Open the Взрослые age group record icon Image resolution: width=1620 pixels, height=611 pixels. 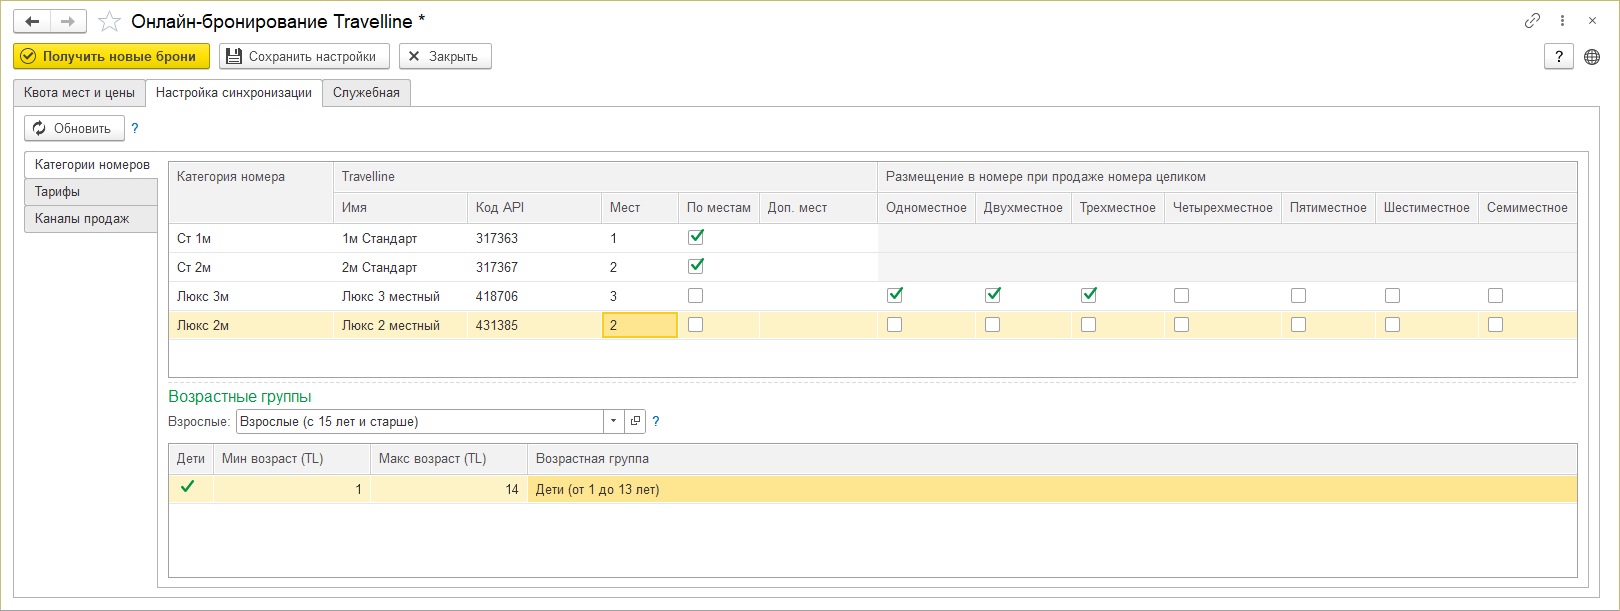(x=635, y=421)
